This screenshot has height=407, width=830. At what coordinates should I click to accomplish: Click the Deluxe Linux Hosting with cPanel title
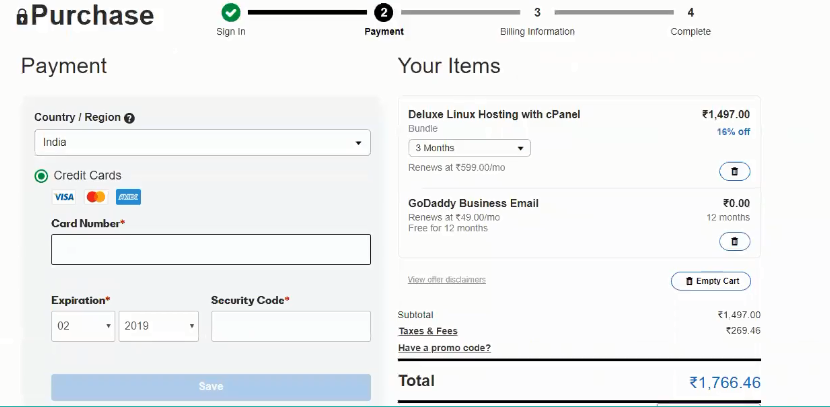tap(494, 114)
